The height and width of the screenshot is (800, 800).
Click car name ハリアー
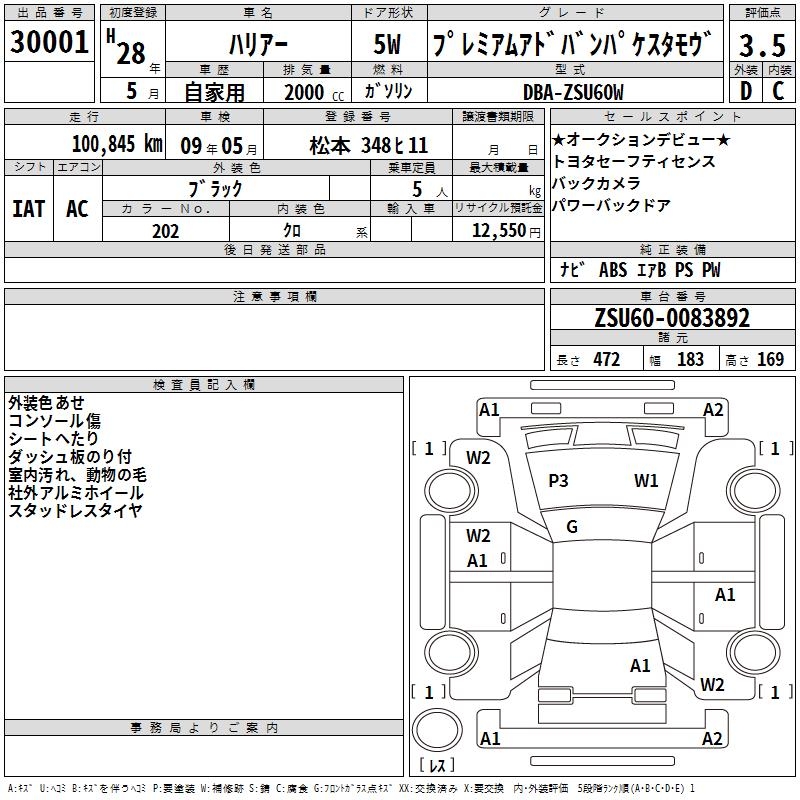coord(258,44)
